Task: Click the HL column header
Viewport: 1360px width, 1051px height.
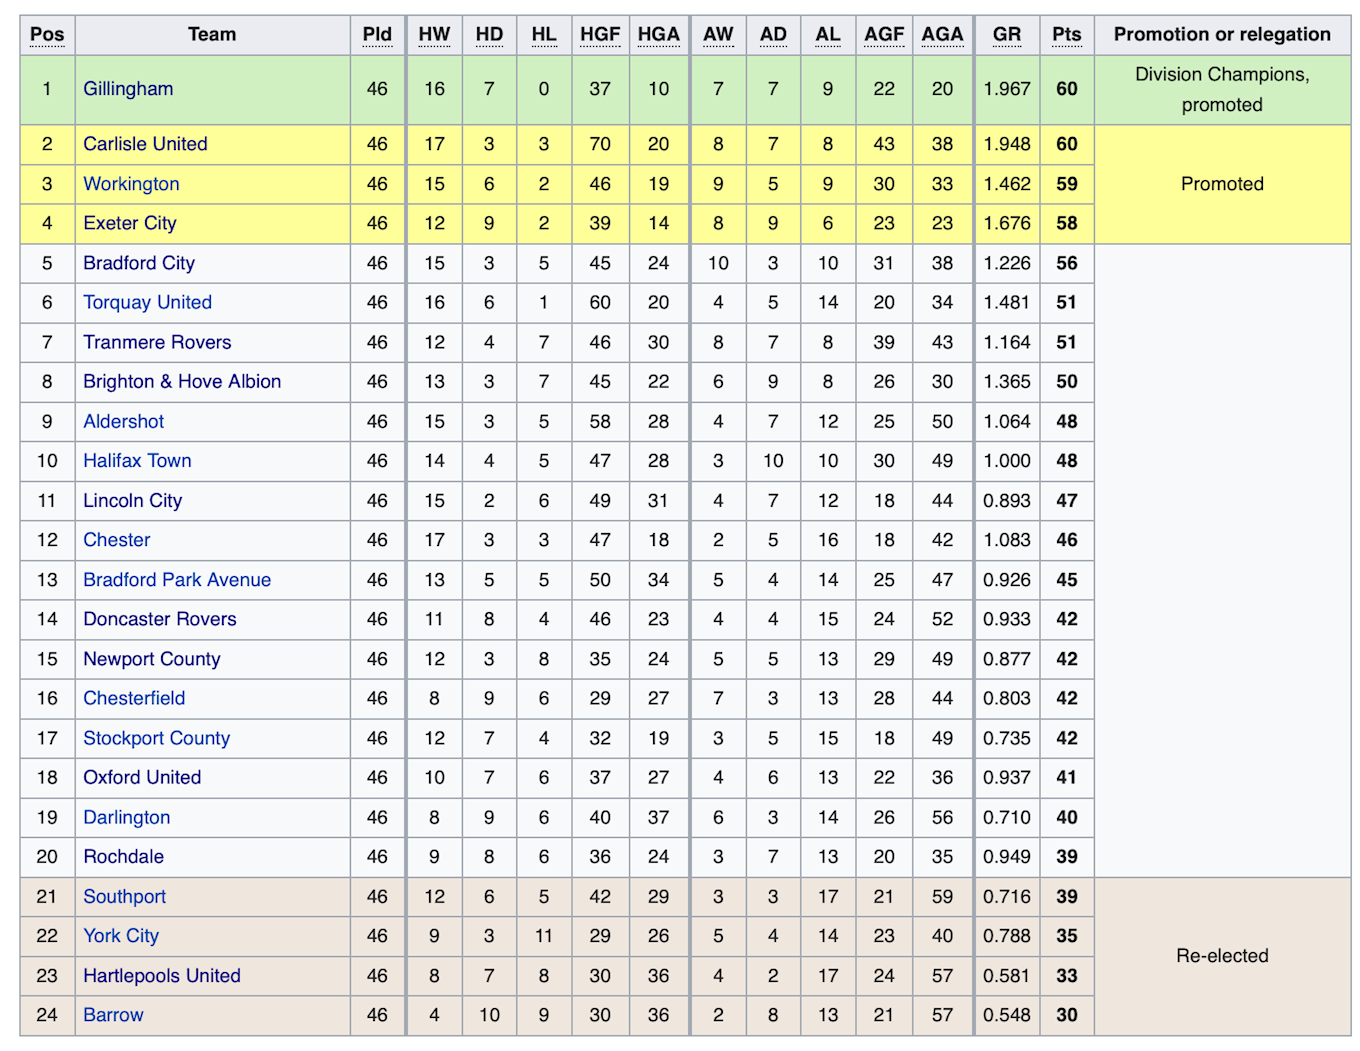Action: coord(544,35)
